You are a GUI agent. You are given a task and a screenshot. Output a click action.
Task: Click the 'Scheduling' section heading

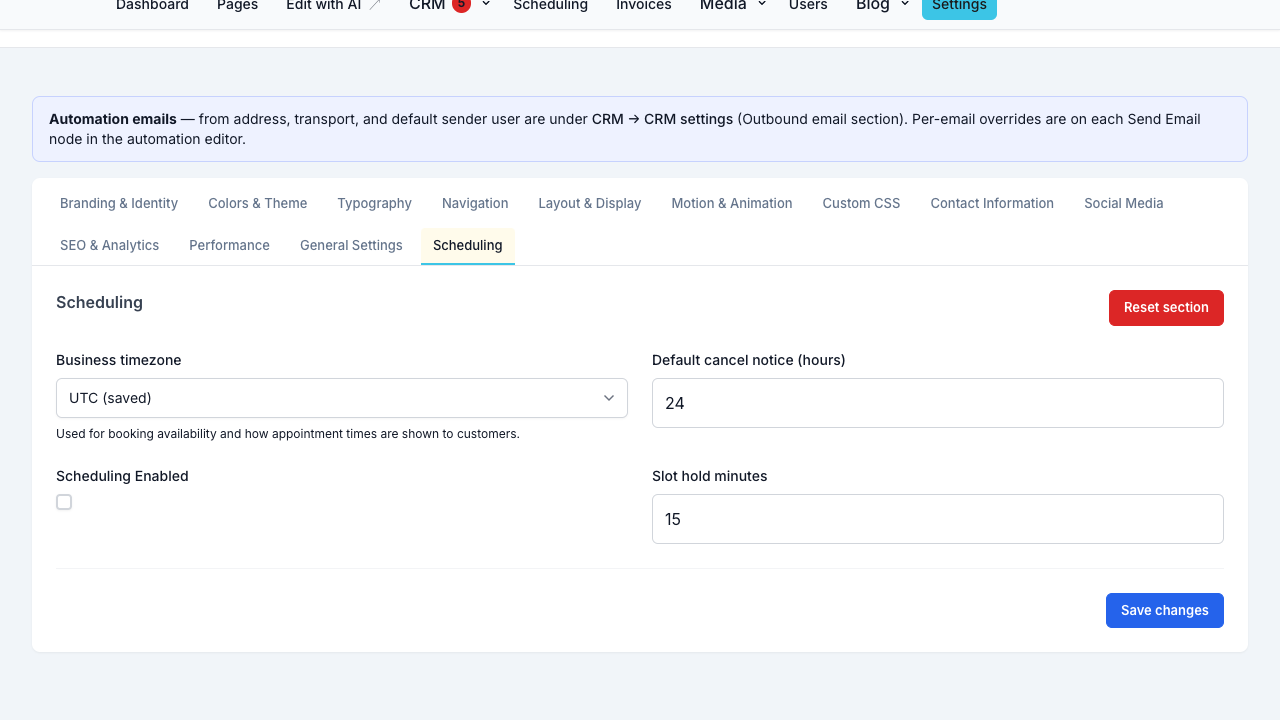coord(99,302)
